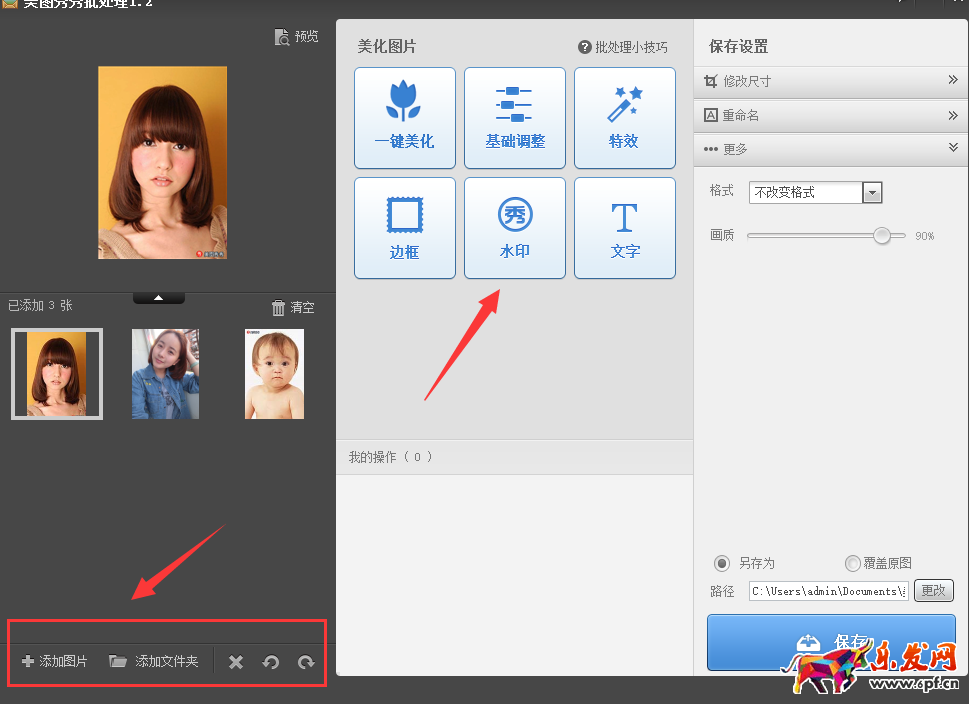This screenshot has width=969, height=704.
Task: Click the 预览 preview button
Action: coord(295,36)
